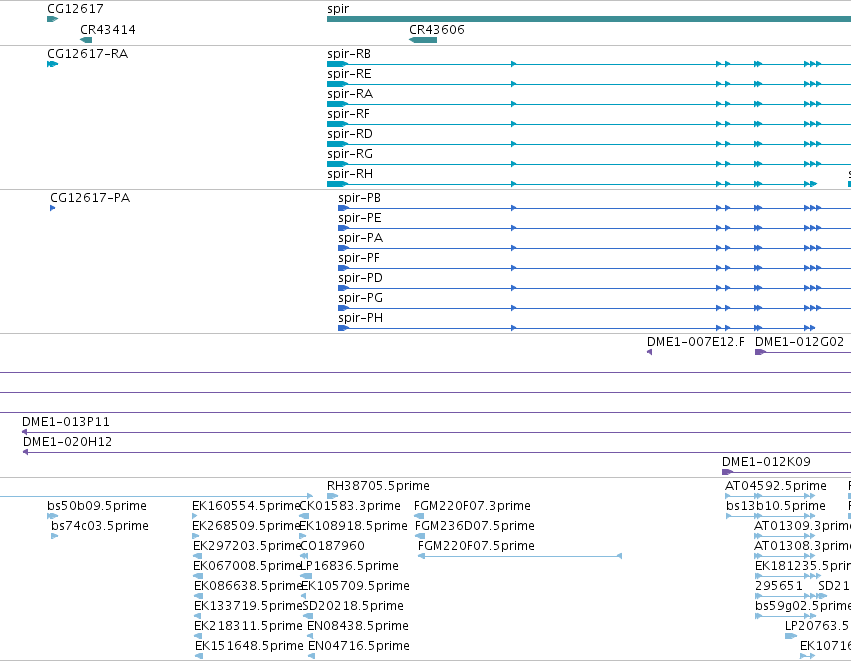Select the spir-RE transcript

pyautogui.click(x=349, y=74)
